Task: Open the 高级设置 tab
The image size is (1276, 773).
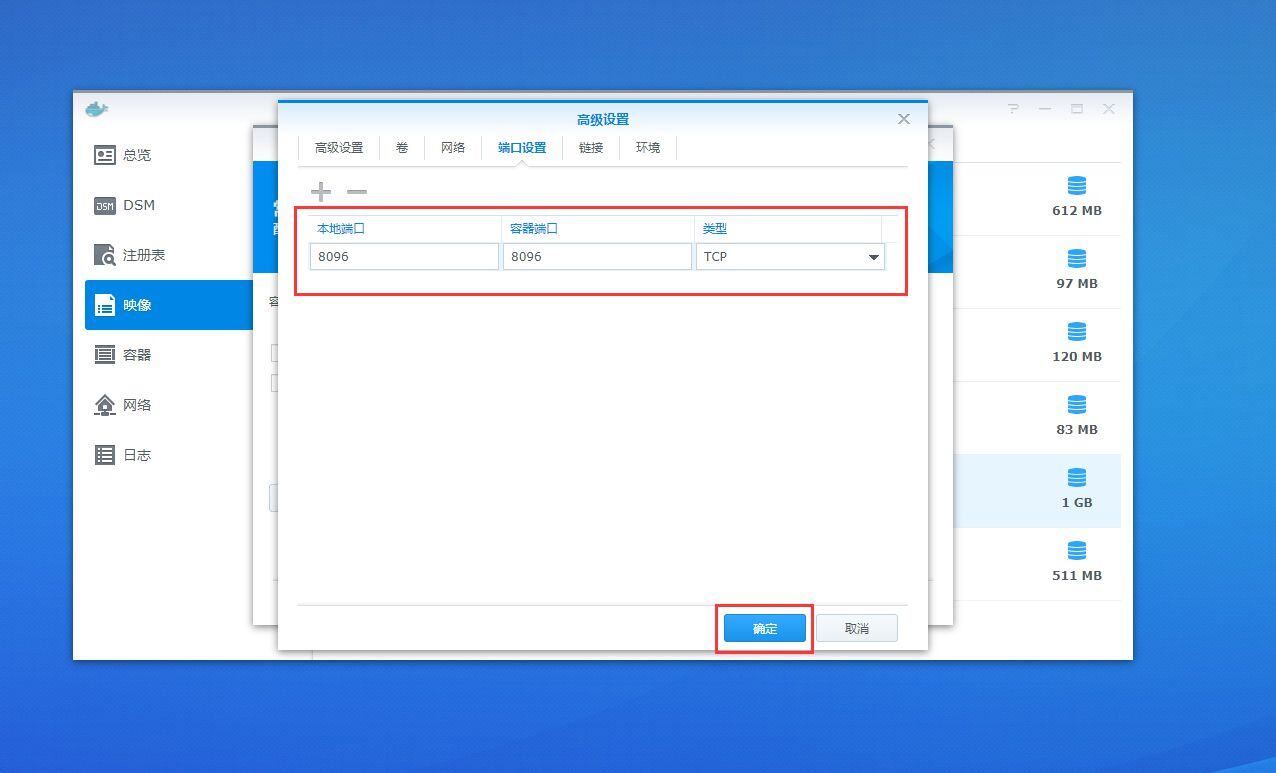Action: pos(339,148)
